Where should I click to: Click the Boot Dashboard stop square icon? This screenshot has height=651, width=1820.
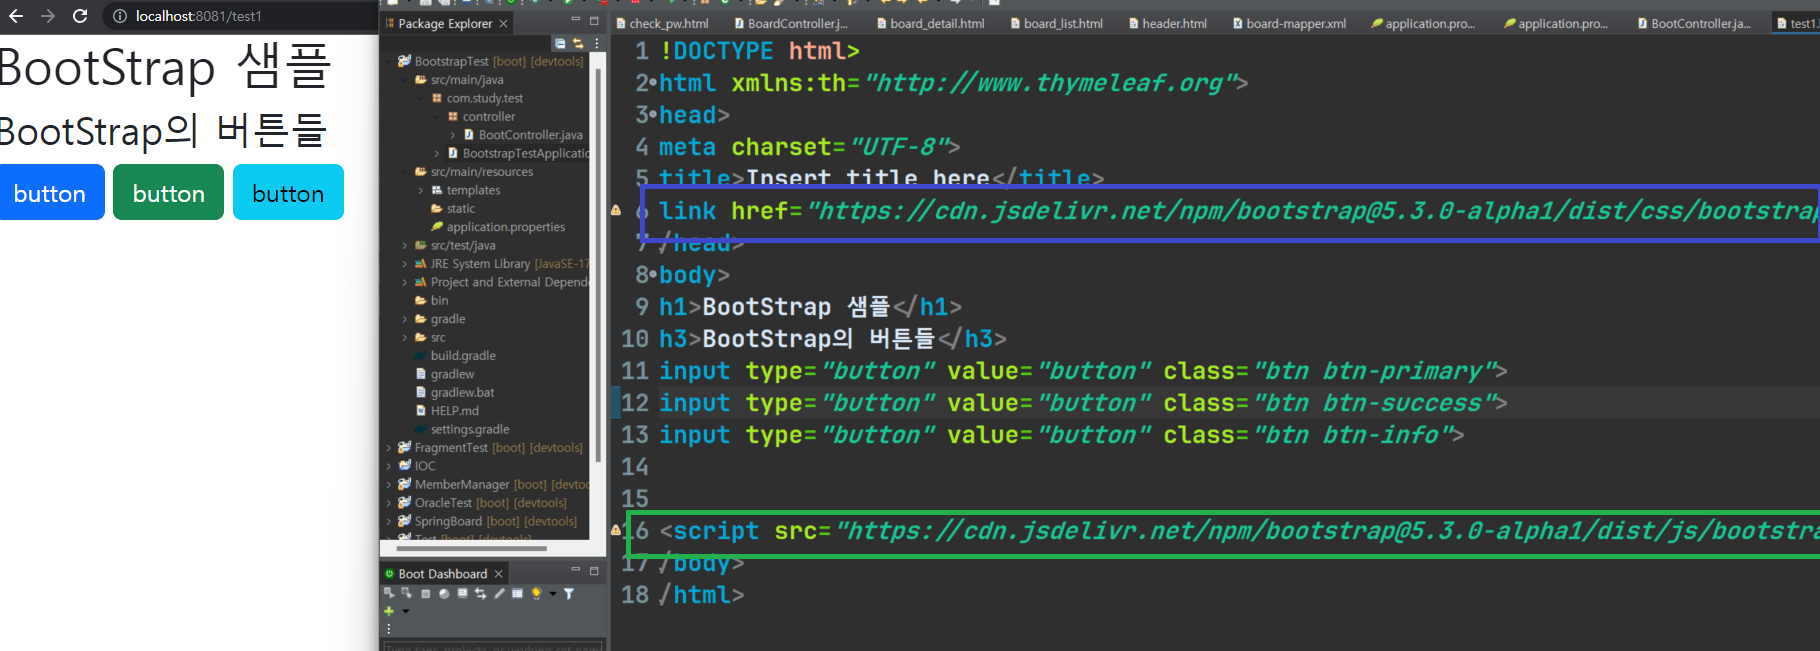tap(426, 594)
